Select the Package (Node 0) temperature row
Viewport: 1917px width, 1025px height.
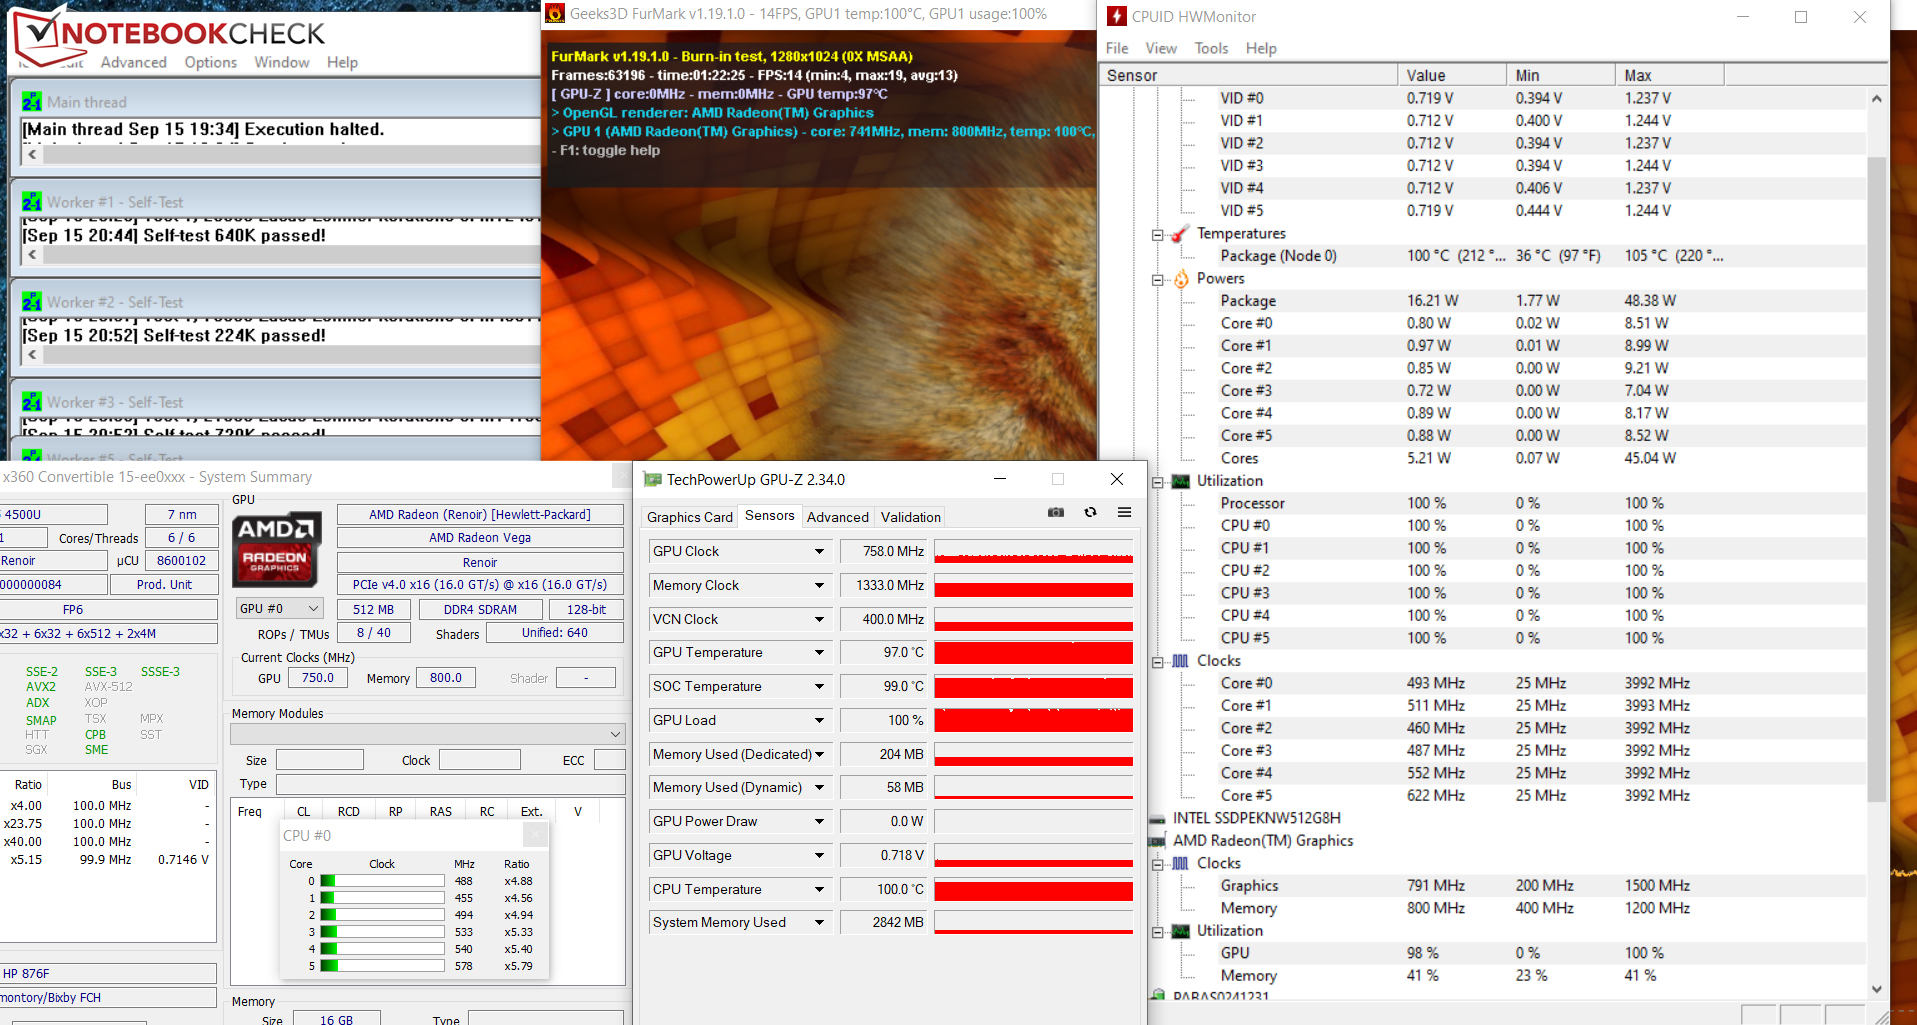(x=1482, y=256)
